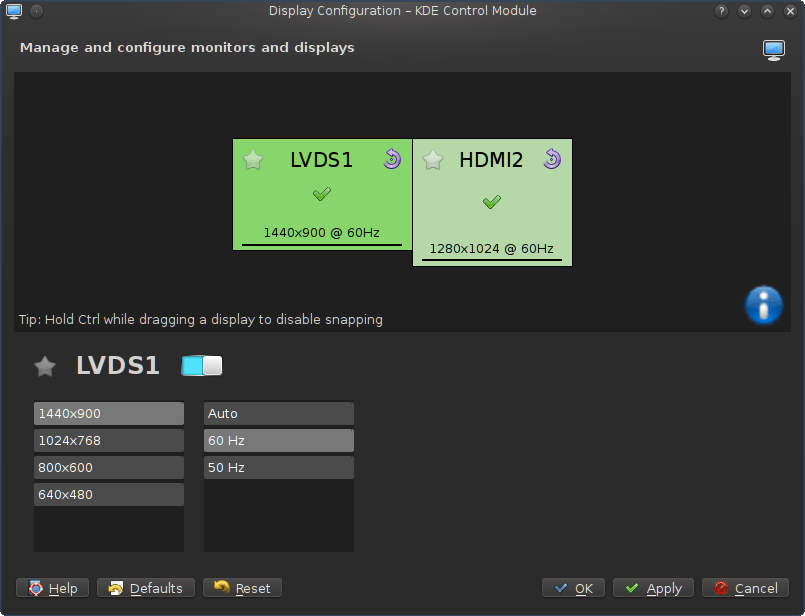Image resolution: width=805 pixels, height=616 pixels.
Task: Open Help with the Help button
Action: click(52, 588)
